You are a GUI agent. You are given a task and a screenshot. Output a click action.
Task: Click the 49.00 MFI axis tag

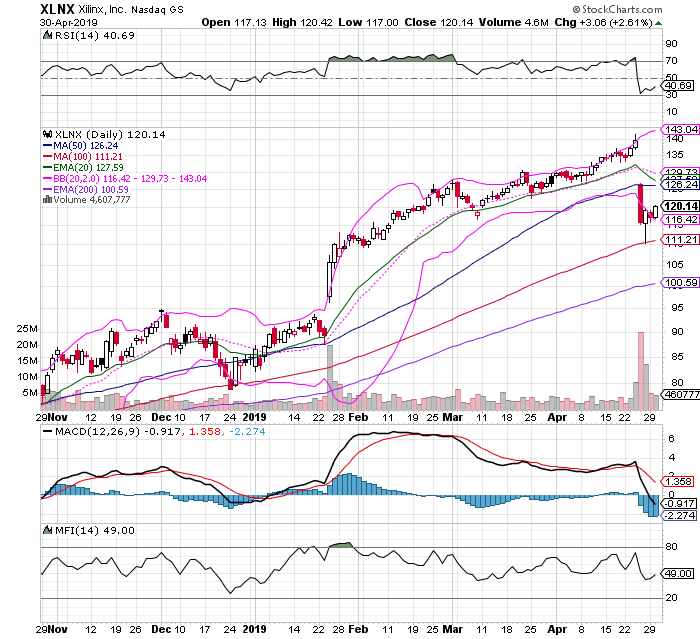click(x=679, y=573)
